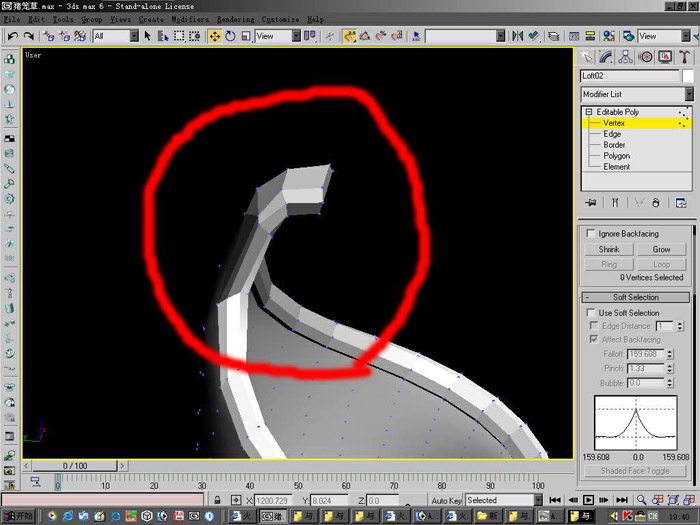Click the object color swatch beside Loft02
Image resolution: width=700 pixels, height=525 pixels.
[688, 76]
